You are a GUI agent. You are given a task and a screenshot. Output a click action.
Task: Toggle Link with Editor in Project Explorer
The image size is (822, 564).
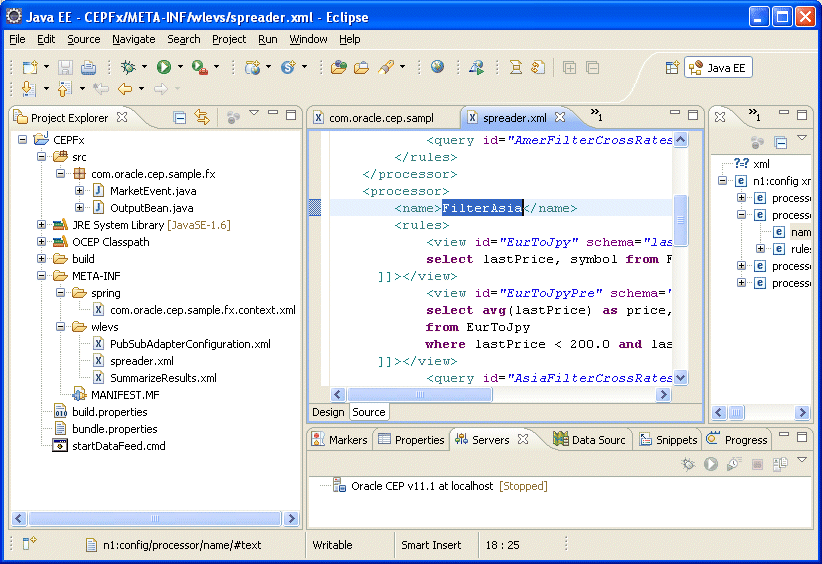(203, 117)
